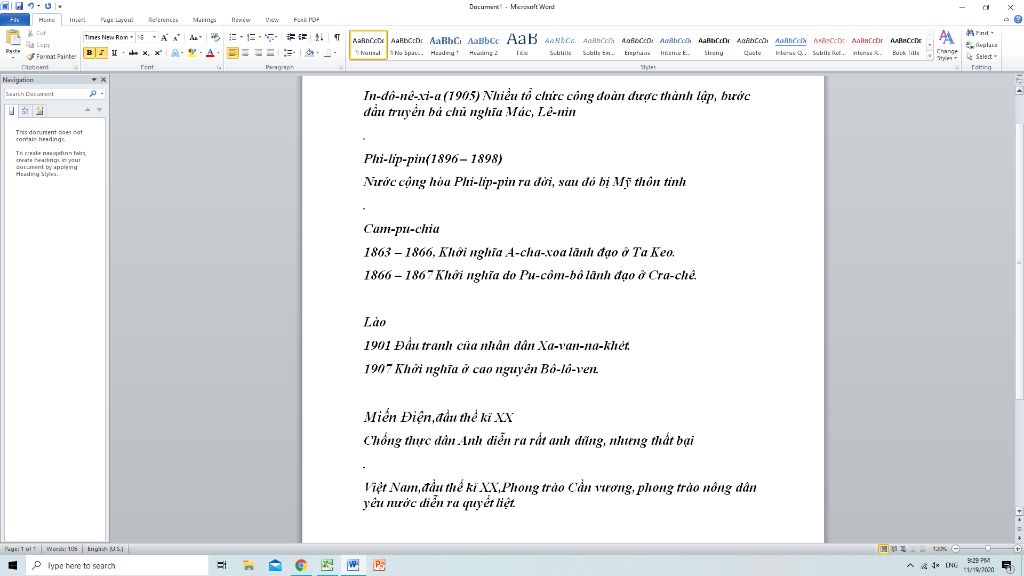Image resolution: width=1024 pixels, height=576 pixels.
Task: Apply the Subtitle style
Action: 560,44
